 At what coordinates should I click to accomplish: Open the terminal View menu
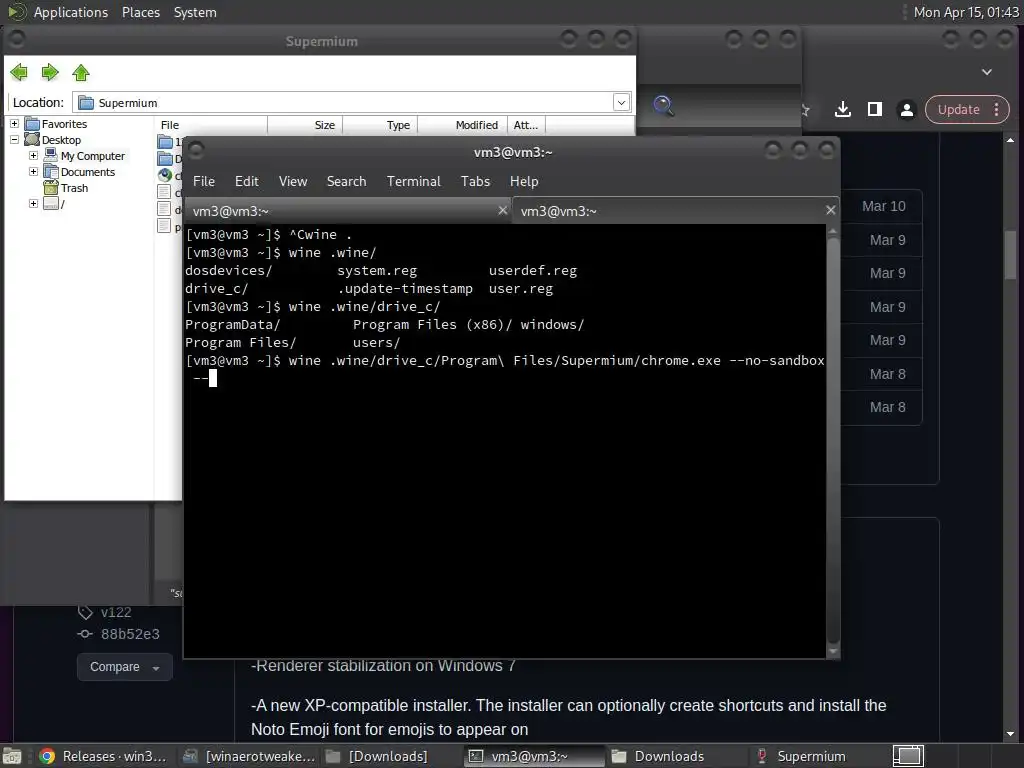coord(293,182)
